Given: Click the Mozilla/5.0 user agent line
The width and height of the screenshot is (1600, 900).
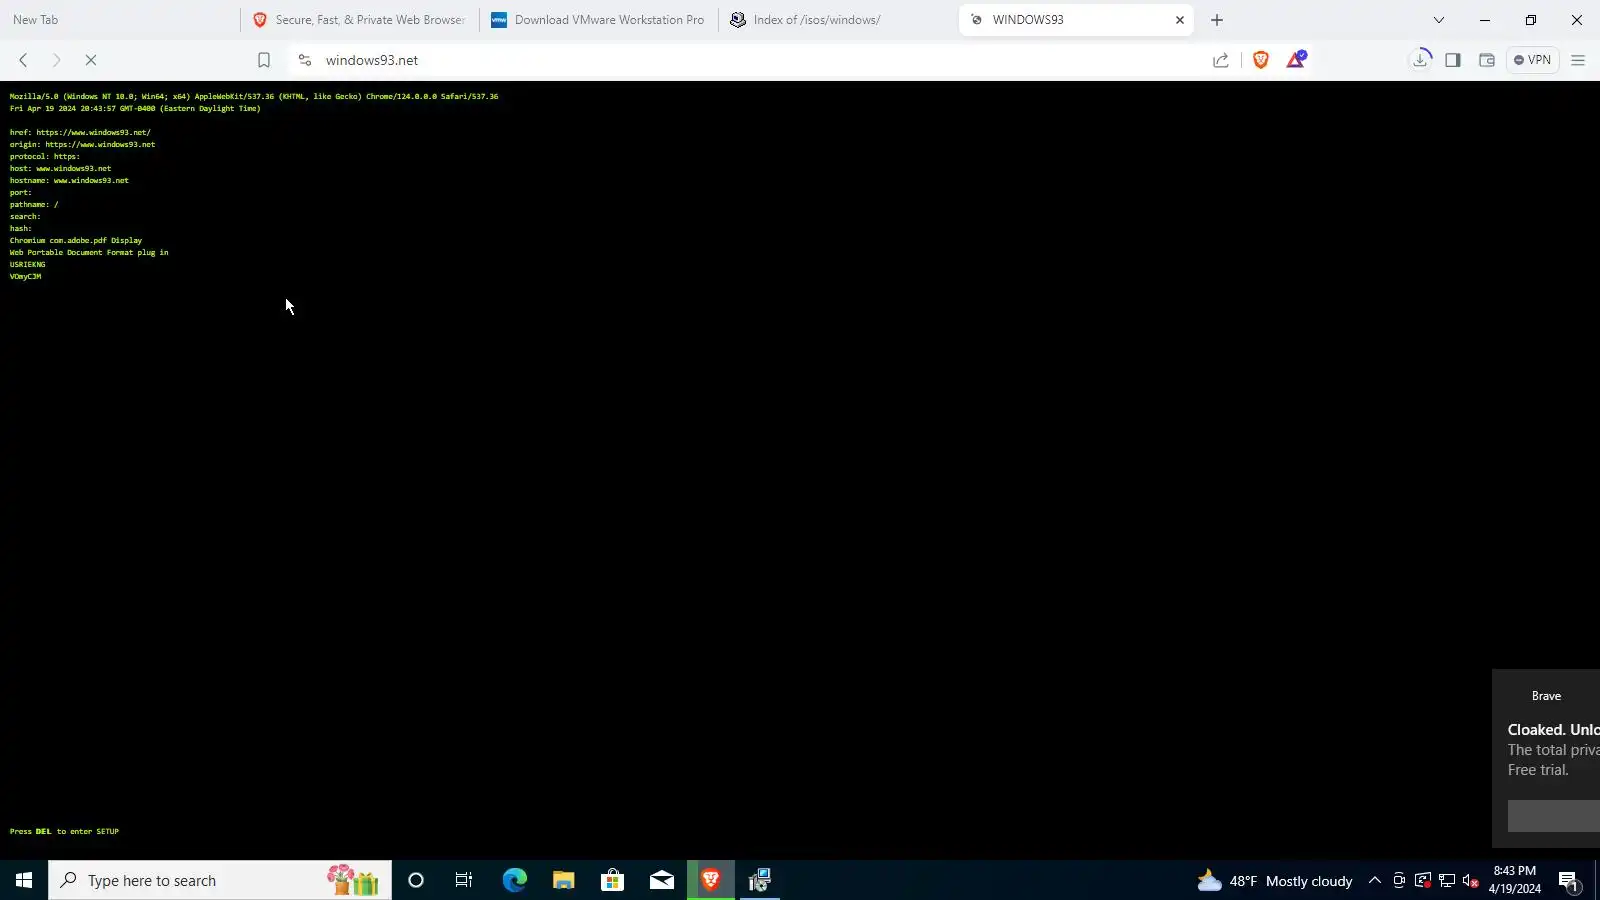Looking at the screenshot, I should point(254,96).
